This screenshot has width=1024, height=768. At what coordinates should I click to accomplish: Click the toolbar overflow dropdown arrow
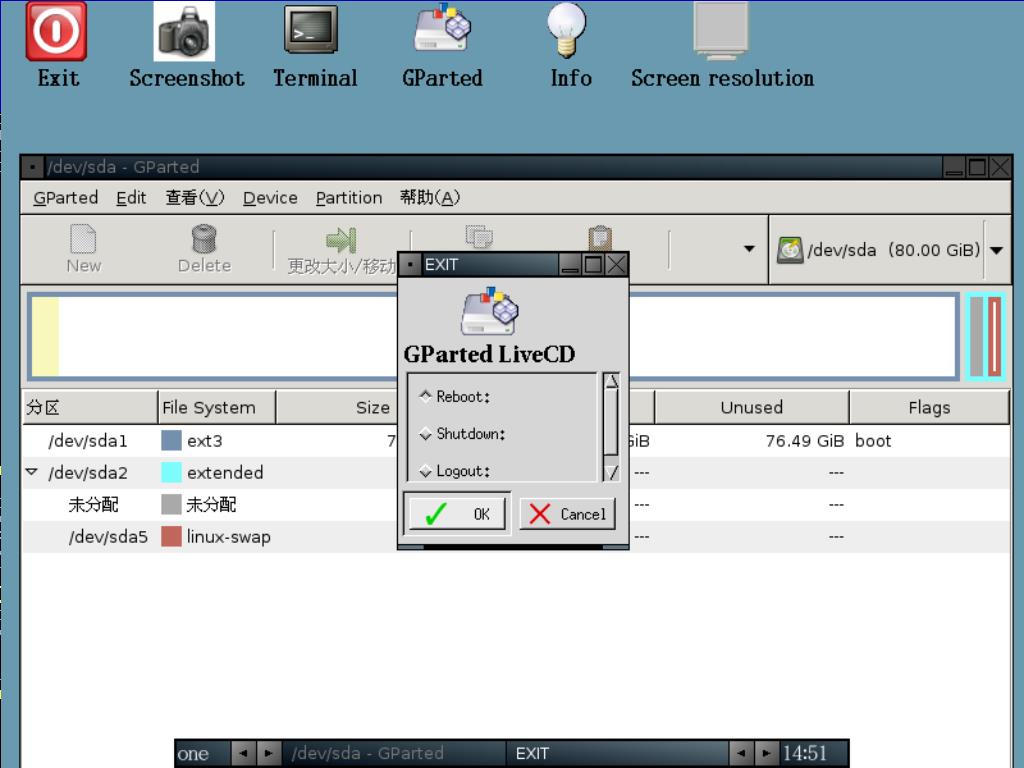[749, 249]
